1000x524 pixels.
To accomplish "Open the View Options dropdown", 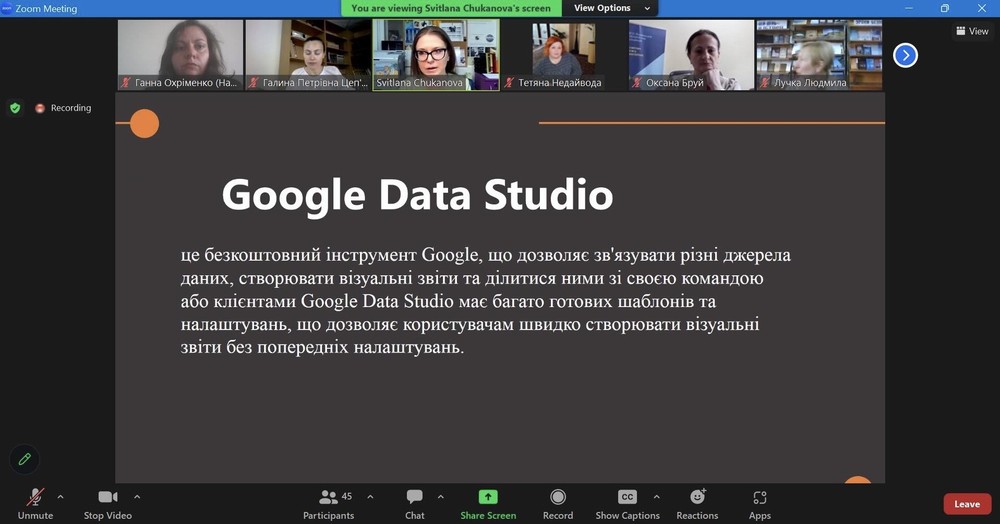I will 610,8.
